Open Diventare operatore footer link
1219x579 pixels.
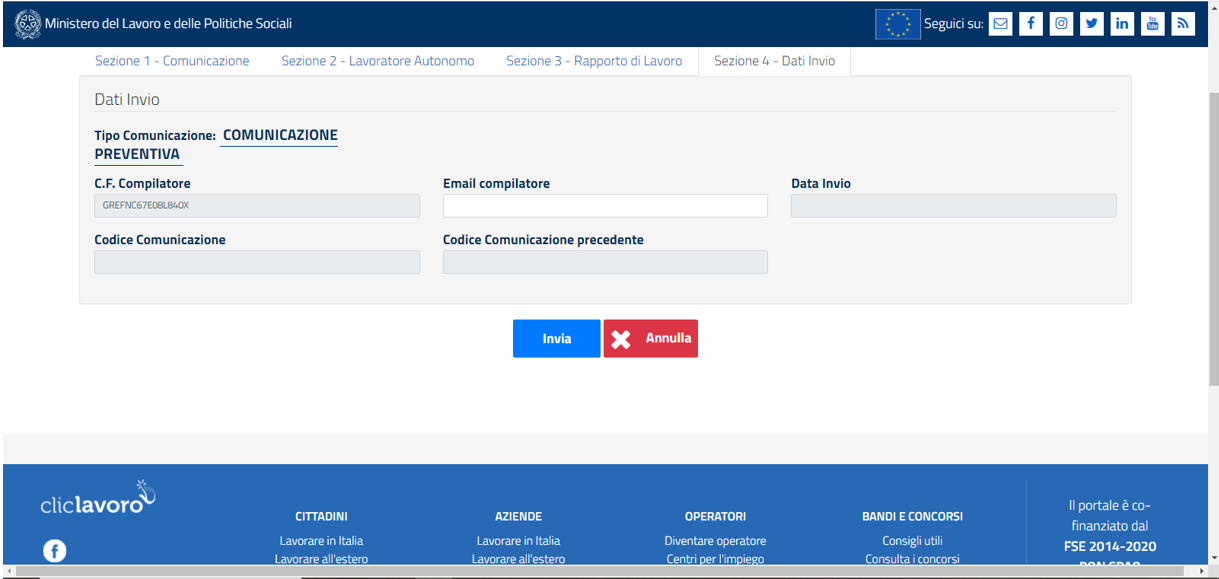coord(715,541)
